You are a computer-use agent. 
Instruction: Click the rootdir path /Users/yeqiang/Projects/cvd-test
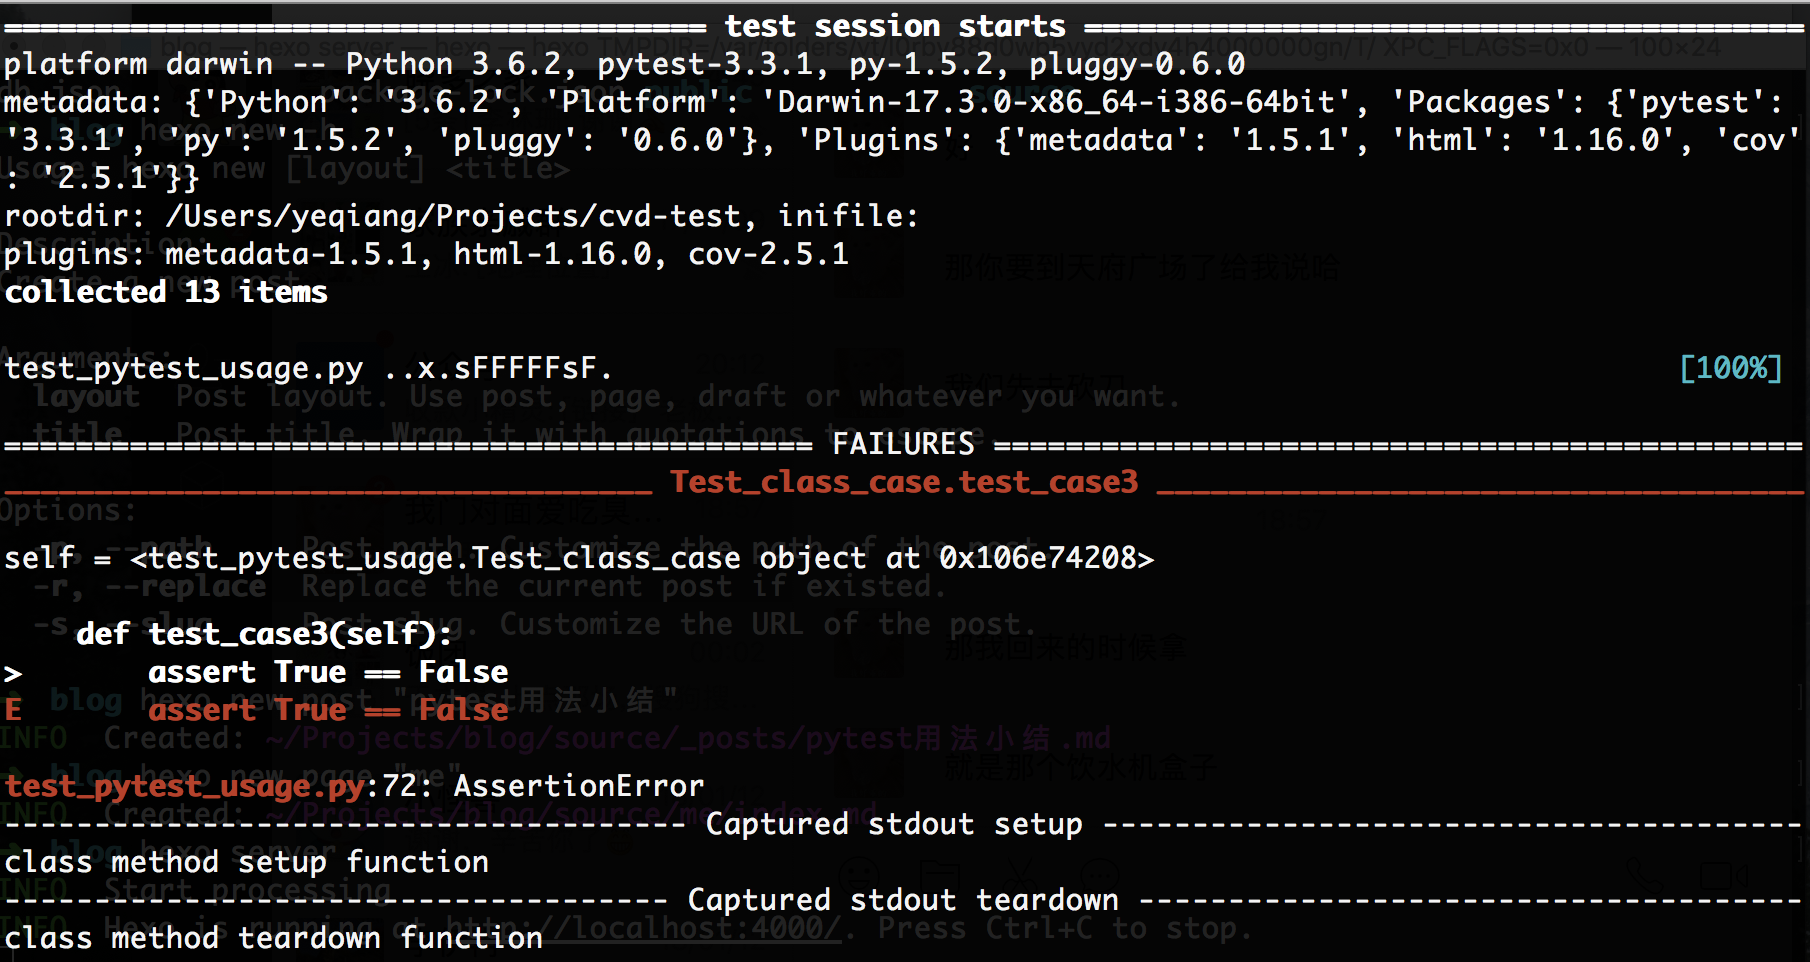(453, 216)
